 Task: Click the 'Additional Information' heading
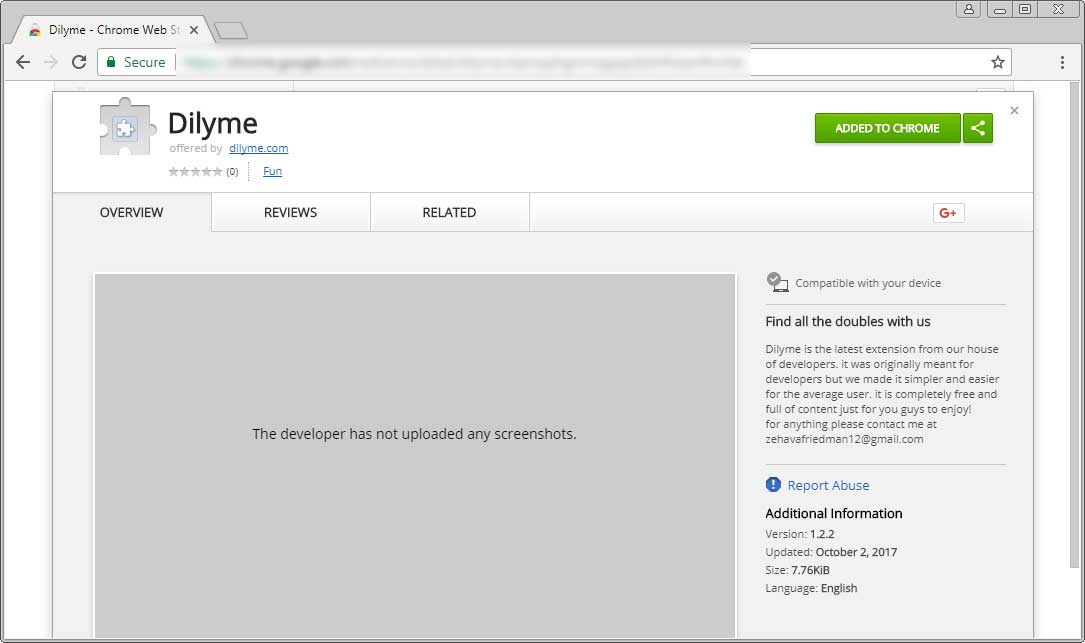pyautogui.click(x=834, y=514)
